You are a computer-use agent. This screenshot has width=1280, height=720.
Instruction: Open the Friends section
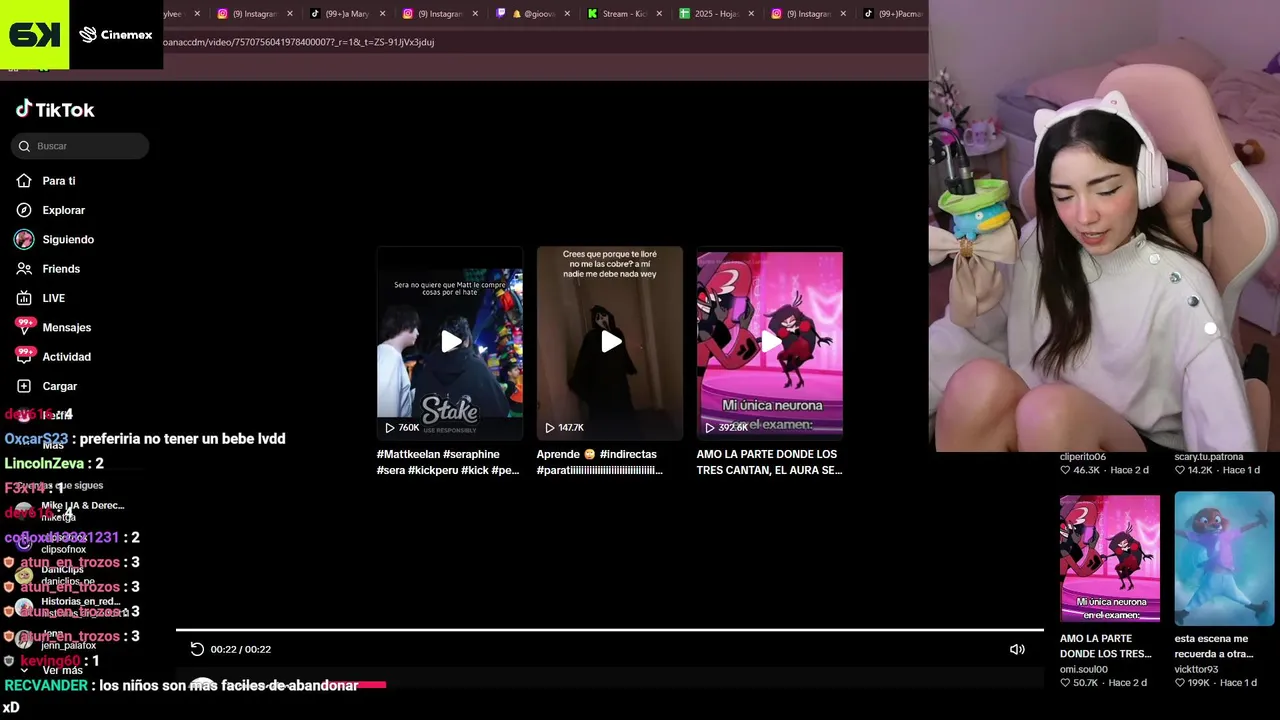point(48,269)
